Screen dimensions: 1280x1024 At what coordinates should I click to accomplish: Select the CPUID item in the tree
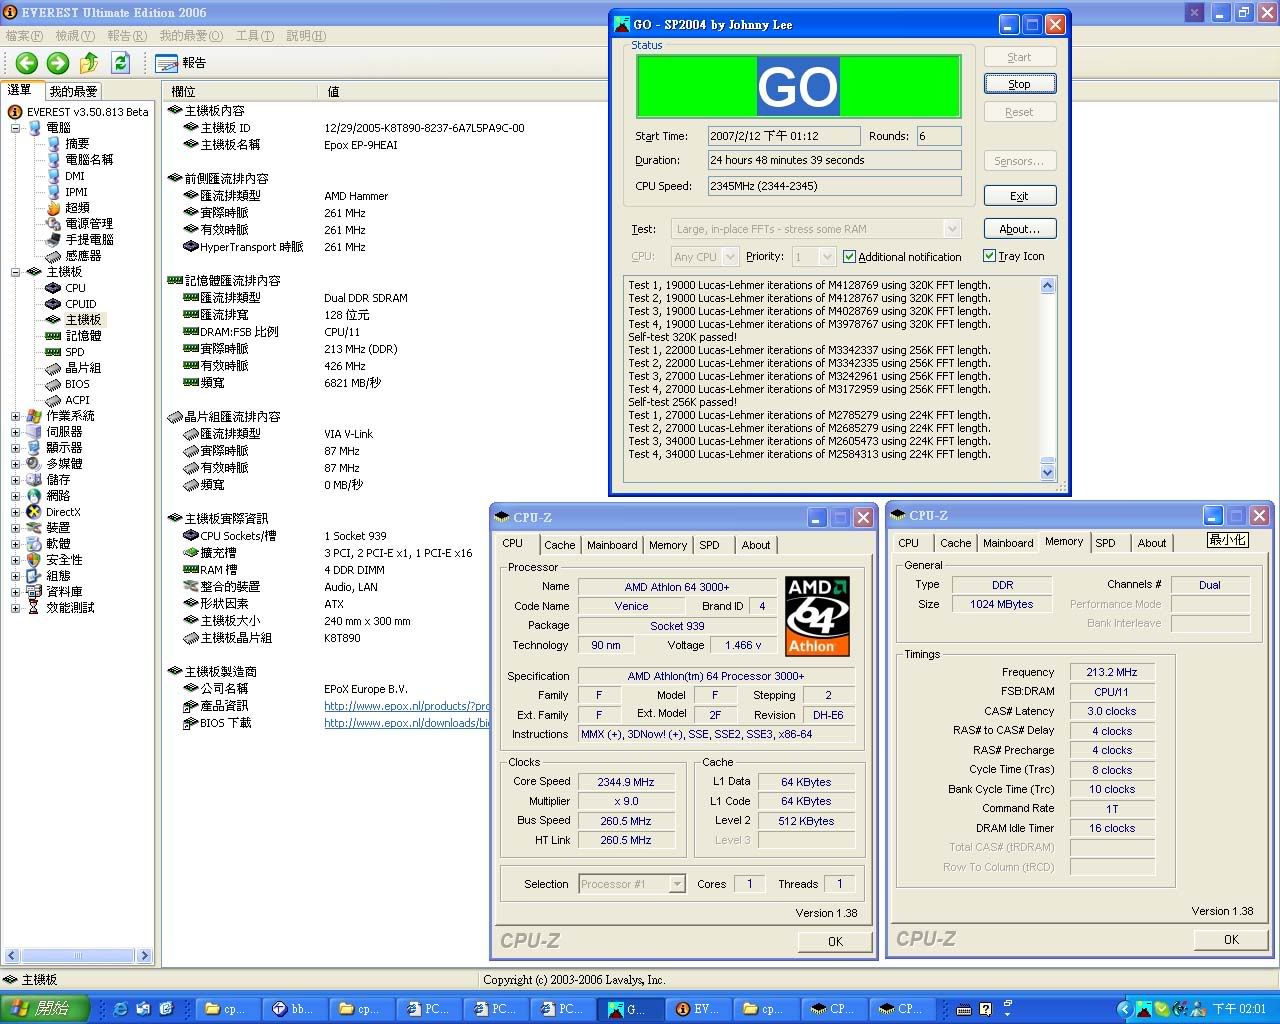80,304
